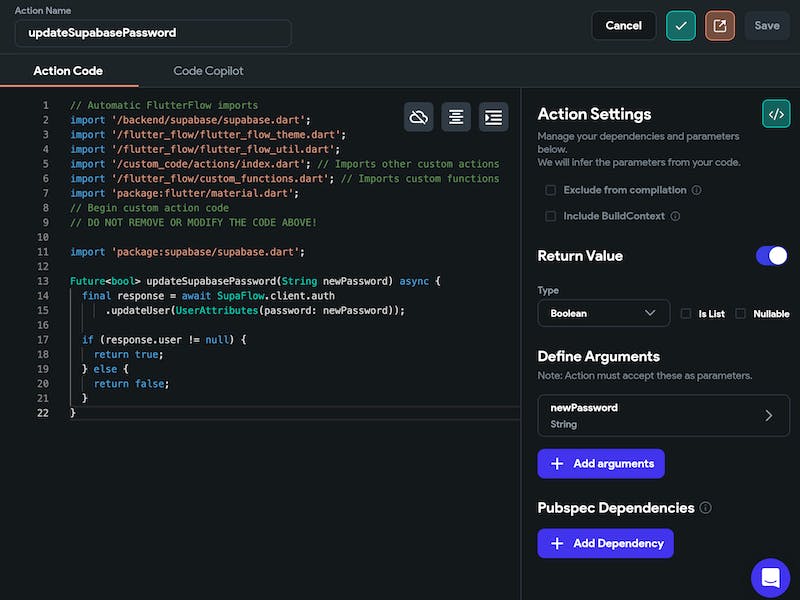Click the 'DO NOT REMOVE OR MODIFY' comment
Screen dimensions: 800x600
click(193, 222)
